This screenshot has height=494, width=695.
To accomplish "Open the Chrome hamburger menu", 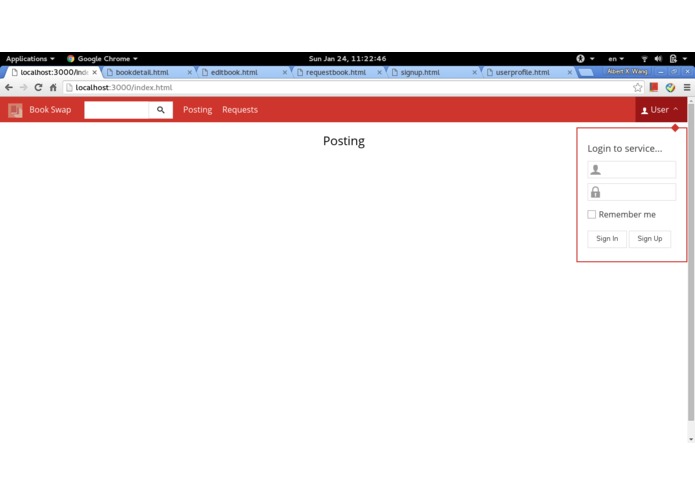I will [687, 87].
